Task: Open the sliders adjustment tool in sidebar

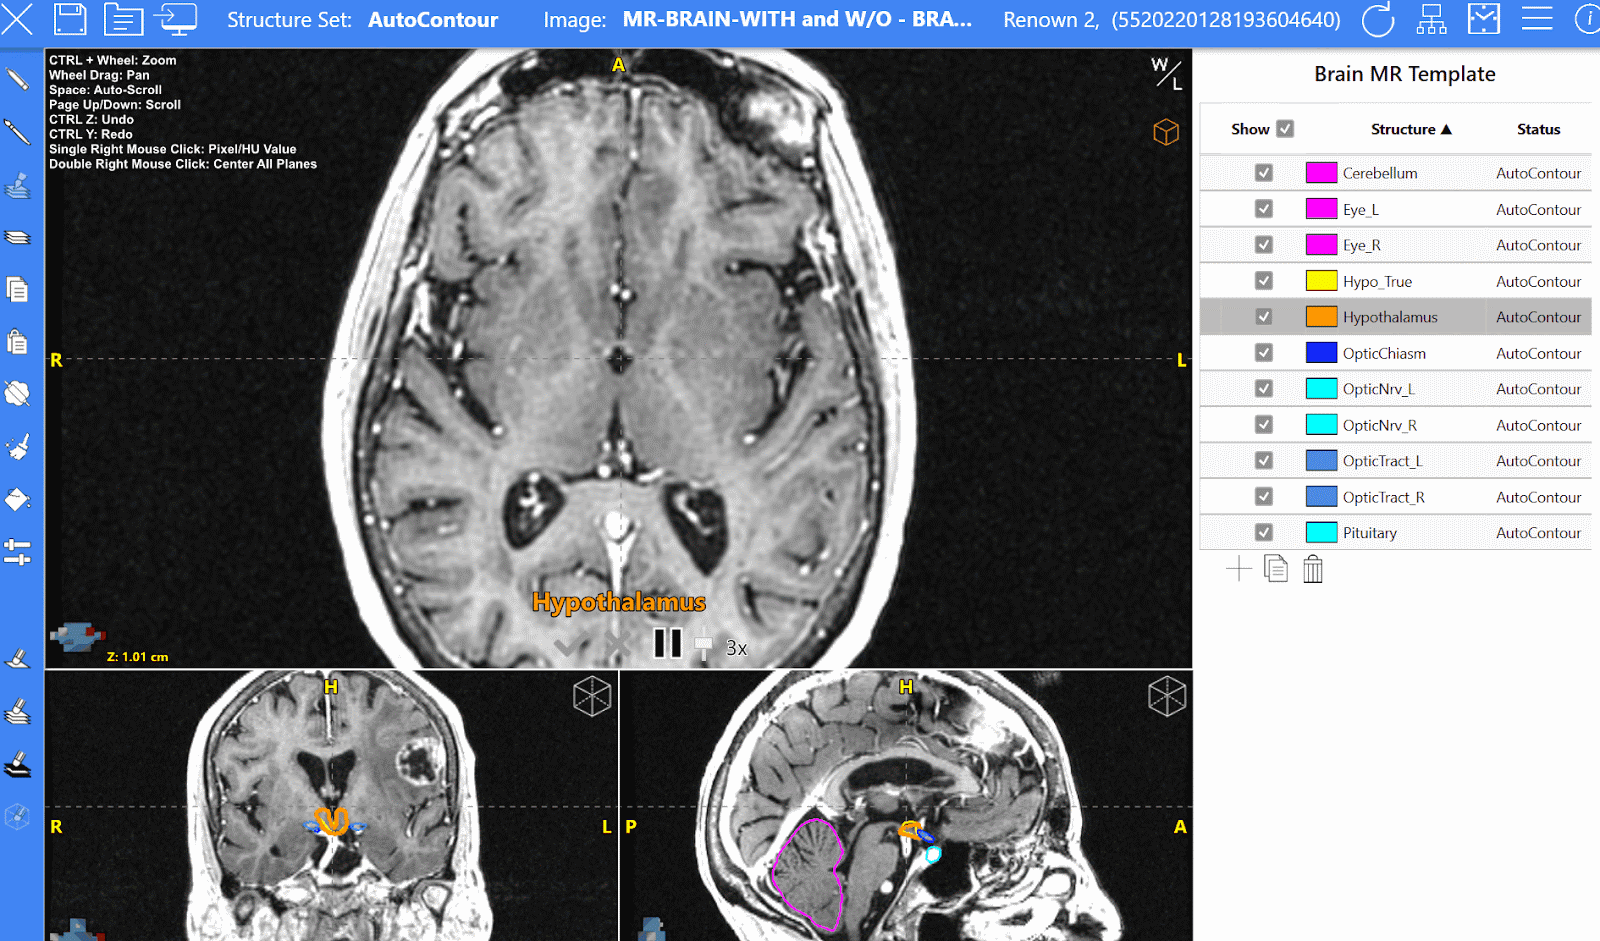Action: pyautogui.click(x=18, y=551)
